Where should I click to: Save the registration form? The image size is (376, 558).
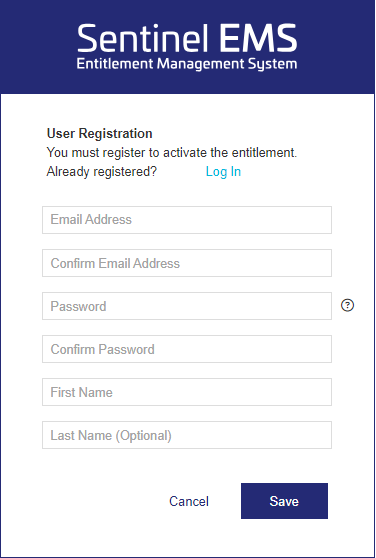pos(284,501)
